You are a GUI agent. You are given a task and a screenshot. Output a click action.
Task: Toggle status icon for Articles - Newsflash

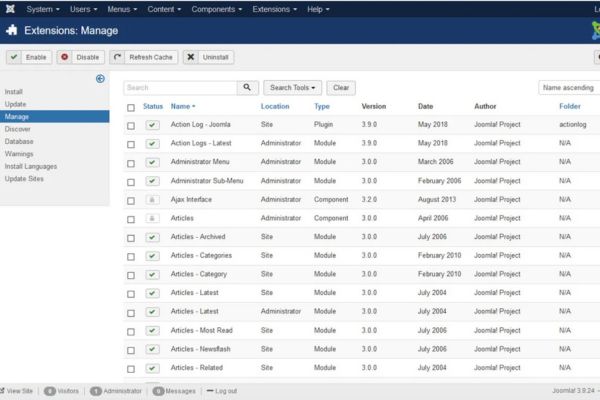click(x=152, y=349)
